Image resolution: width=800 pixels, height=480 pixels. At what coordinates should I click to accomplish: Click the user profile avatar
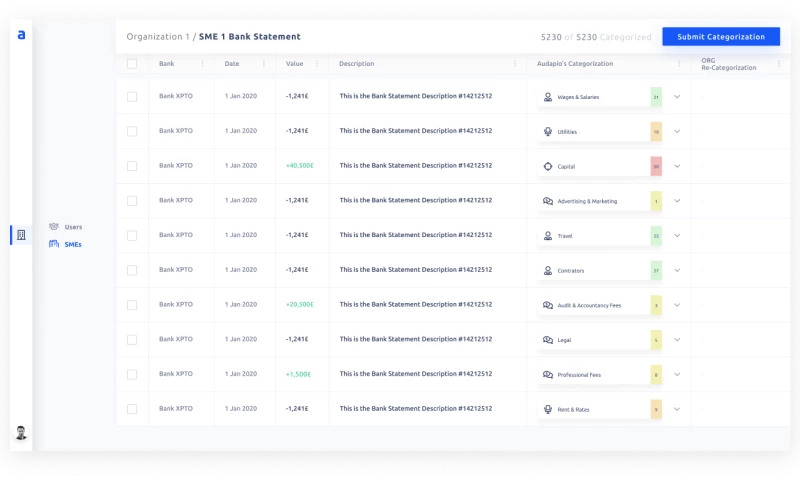pyautogui.click(x=21, y=433)
